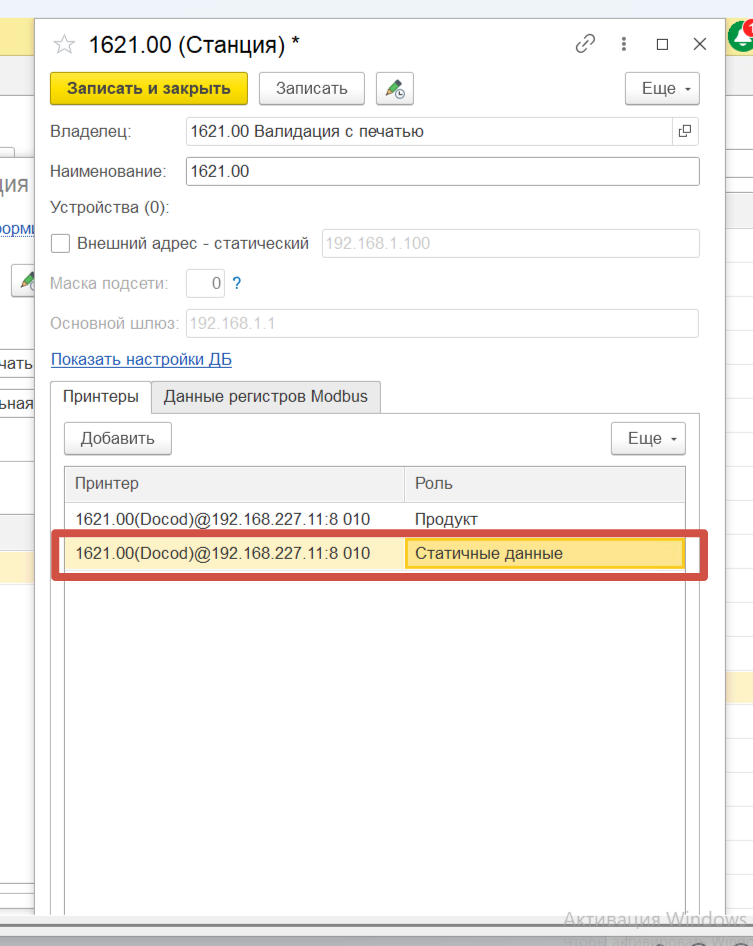The image size is (753, 946).
Task: Expand the Еще dropdown above printers table
Action: point(648,438)
